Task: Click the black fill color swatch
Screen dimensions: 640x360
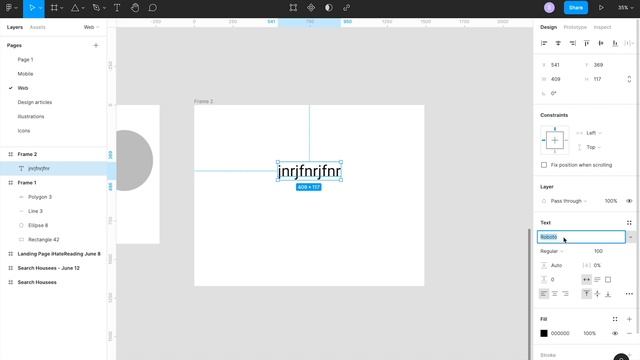Action: pyautogui.click(x=544, y=333)
